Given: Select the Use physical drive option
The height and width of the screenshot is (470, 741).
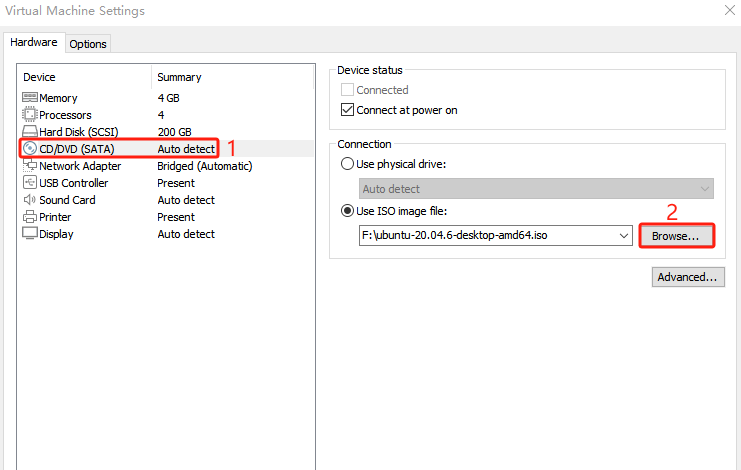Looking at the screenshot, I should point(347,164).
